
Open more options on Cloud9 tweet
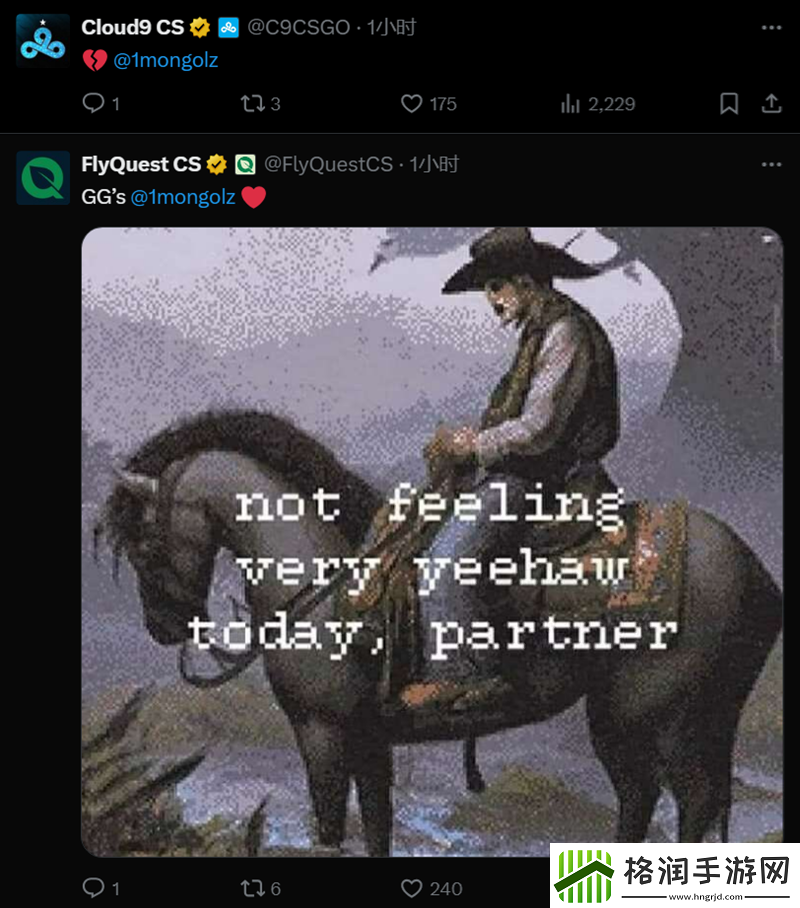[771, 27]
